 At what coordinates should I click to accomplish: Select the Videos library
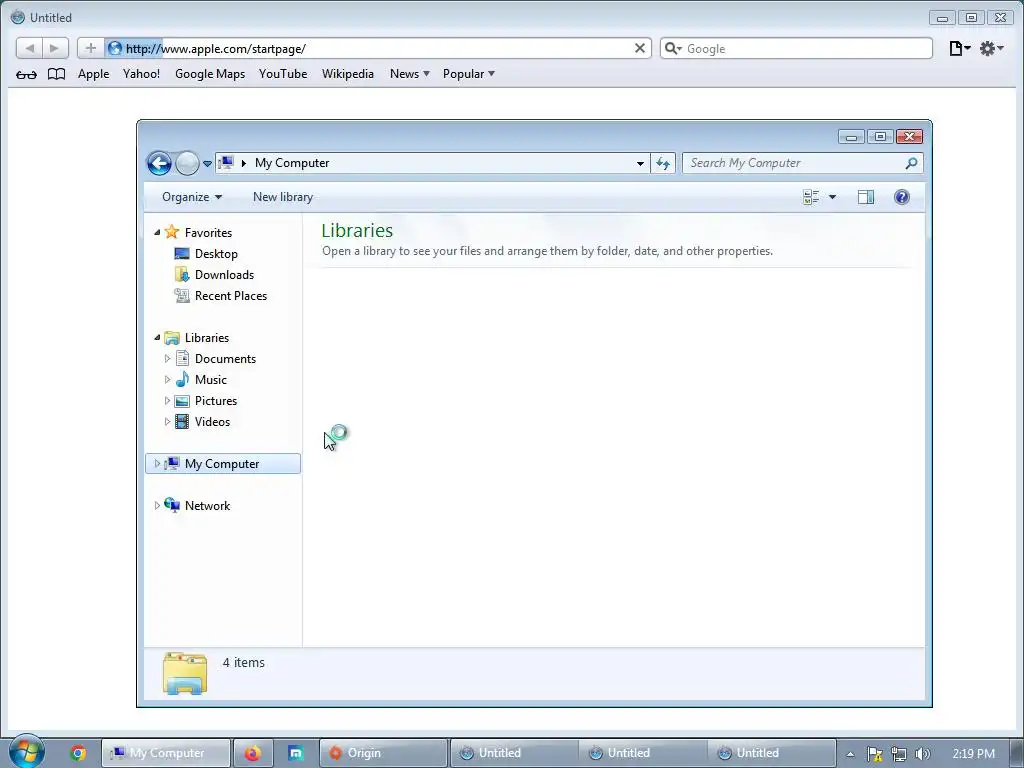[x=212, y=422]
